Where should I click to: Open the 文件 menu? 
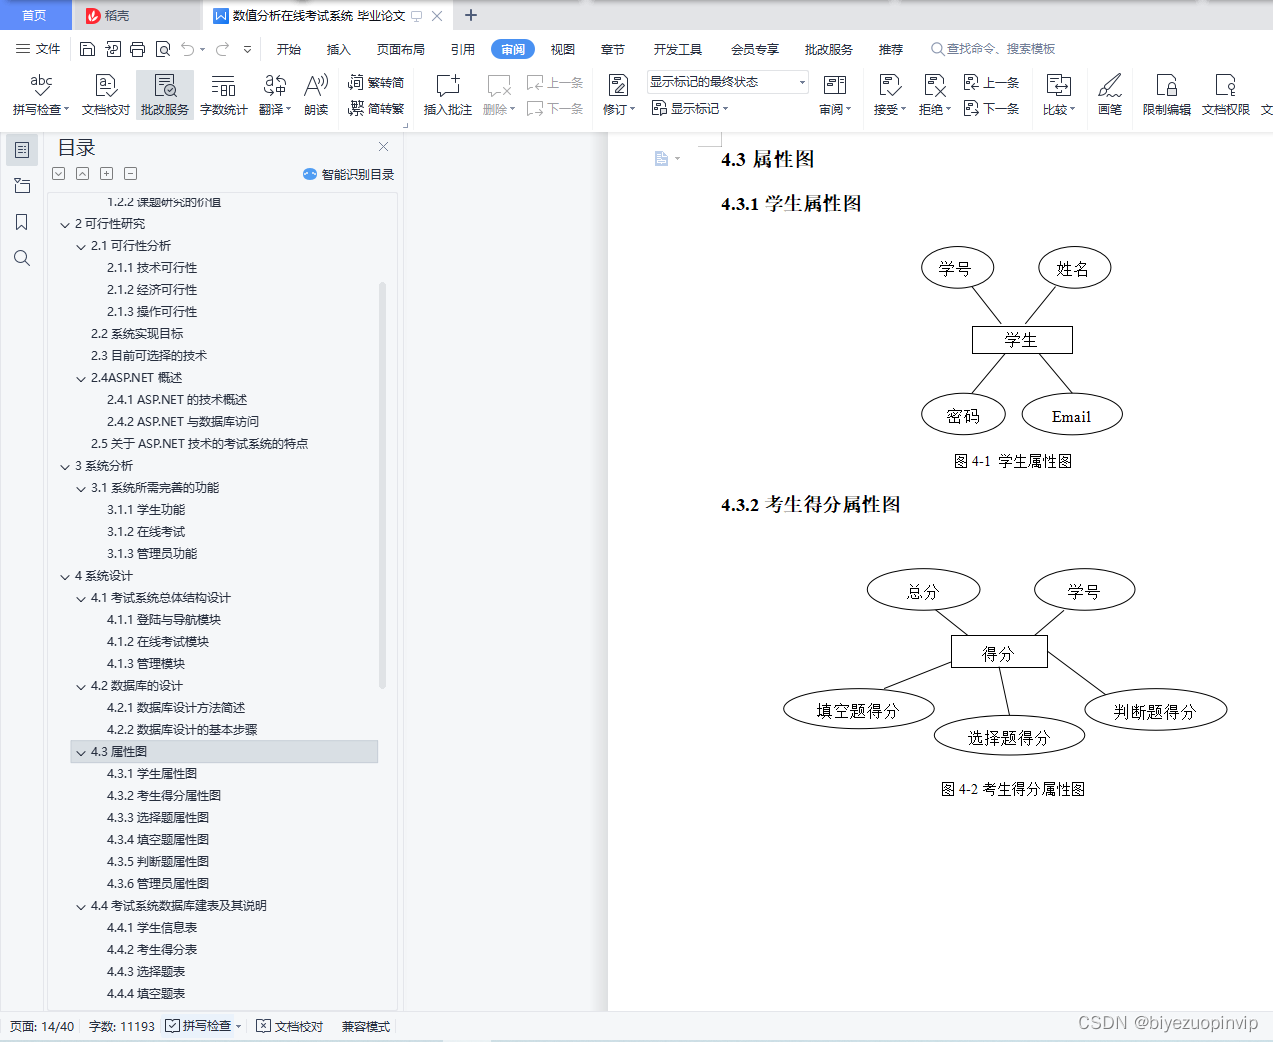point(38,49)
